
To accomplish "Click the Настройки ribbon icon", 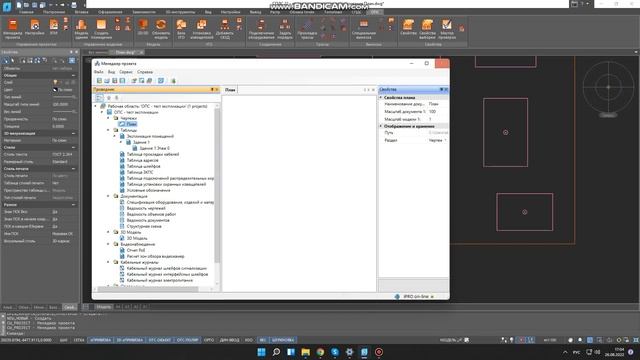I will (x=35, y=28).
